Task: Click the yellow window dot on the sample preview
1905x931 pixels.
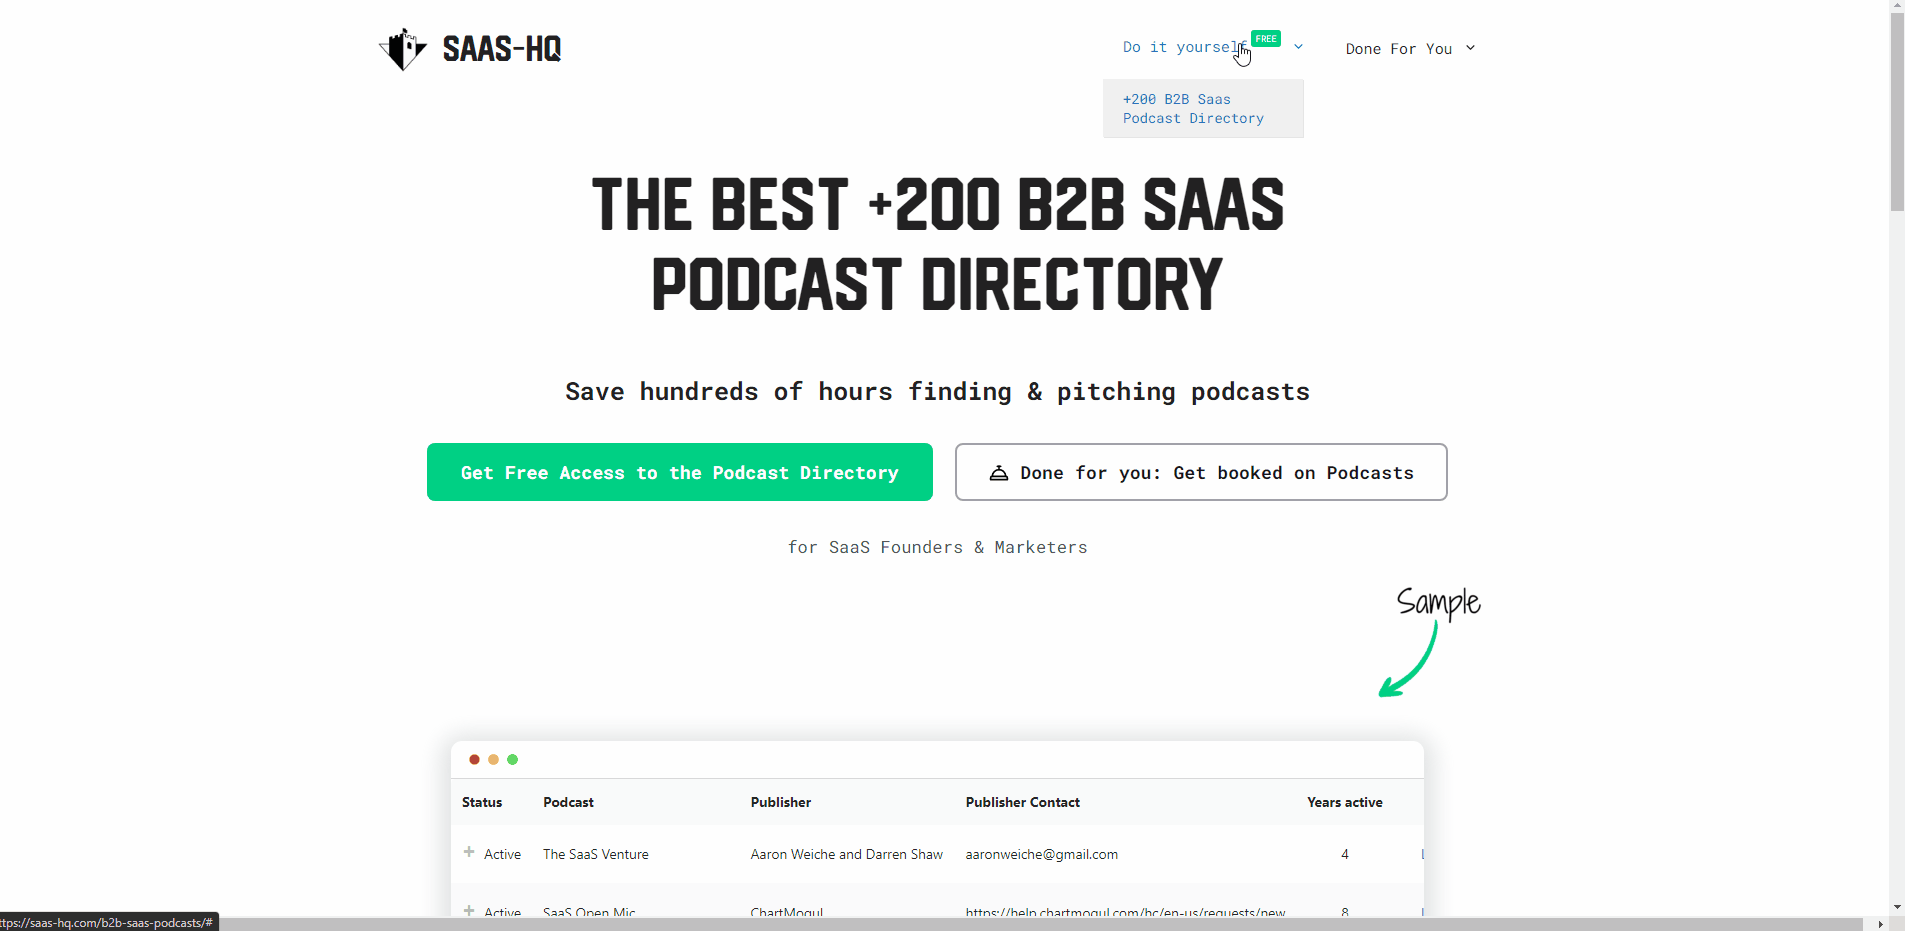Action: pyautogui.click(x=493, y=759)
